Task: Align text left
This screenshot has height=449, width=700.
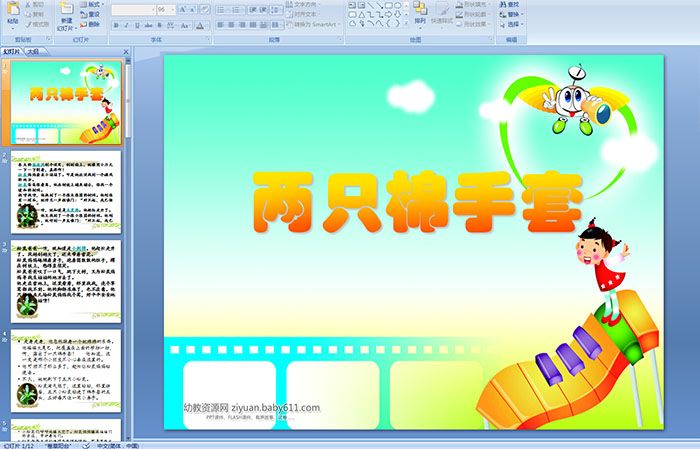Action: pos(220,25)
